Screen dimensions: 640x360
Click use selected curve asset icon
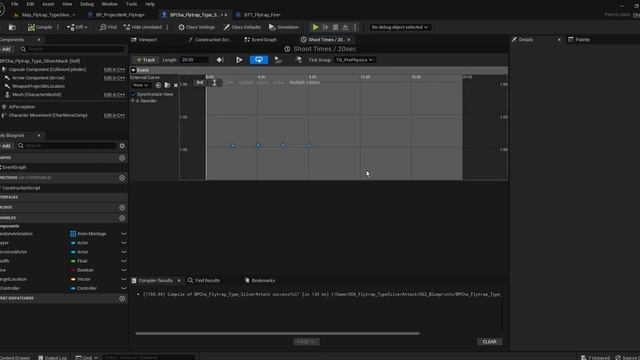158,85
